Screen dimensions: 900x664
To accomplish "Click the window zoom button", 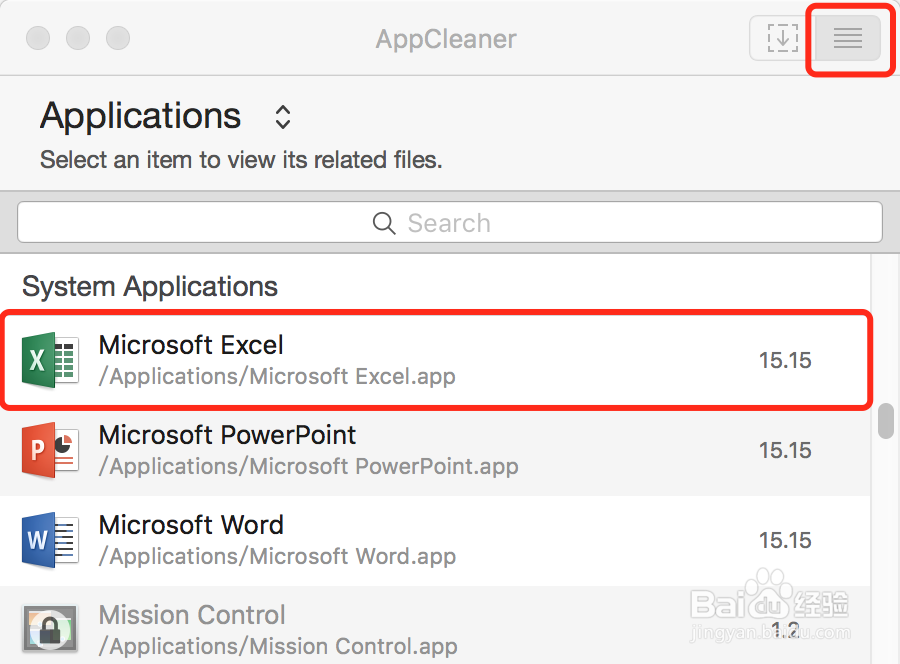I will coord(118,38).
